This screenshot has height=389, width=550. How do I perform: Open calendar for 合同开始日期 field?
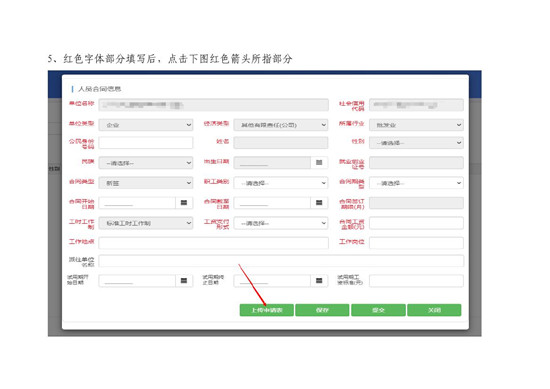[x=184, y=203]
